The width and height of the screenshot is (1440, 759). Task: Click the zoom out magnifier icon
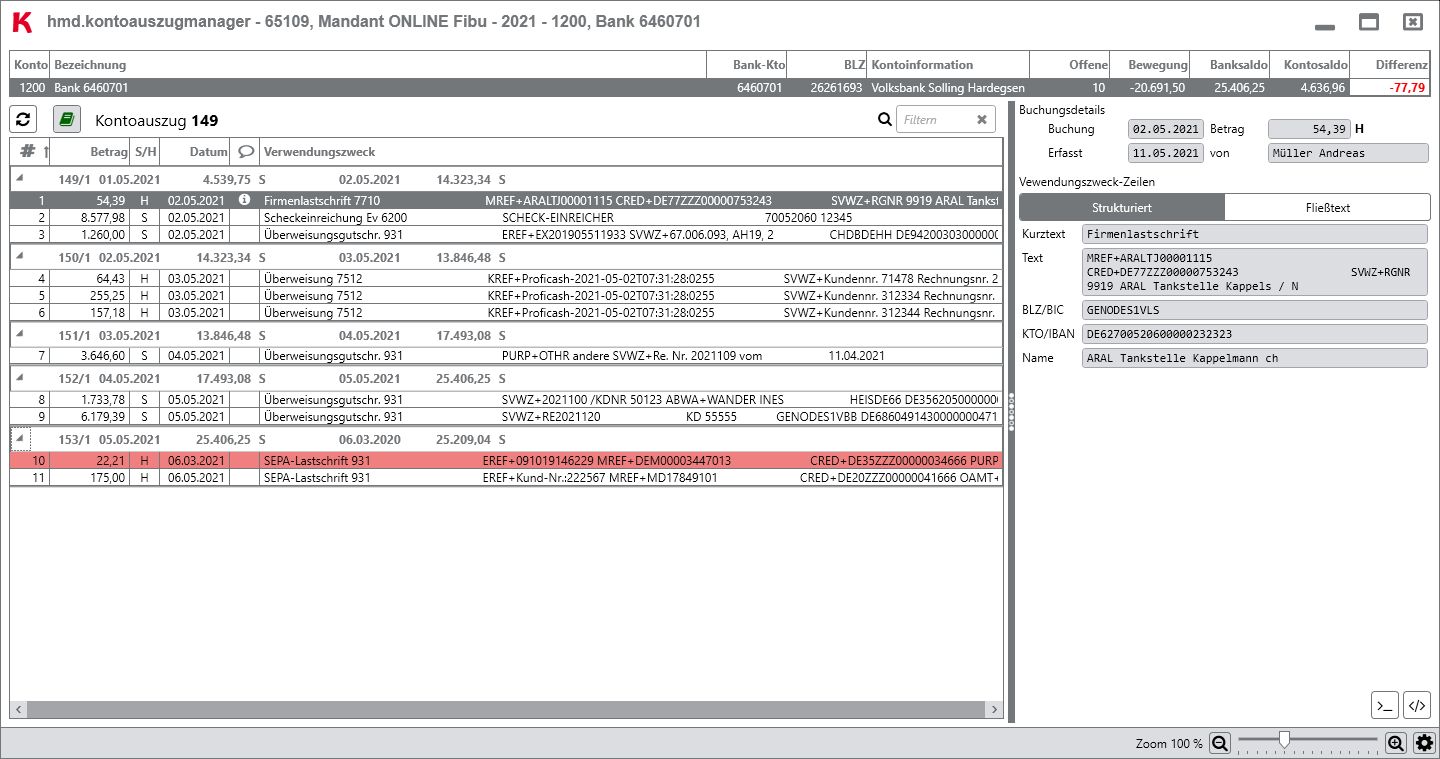click(x=1220, y=743)
